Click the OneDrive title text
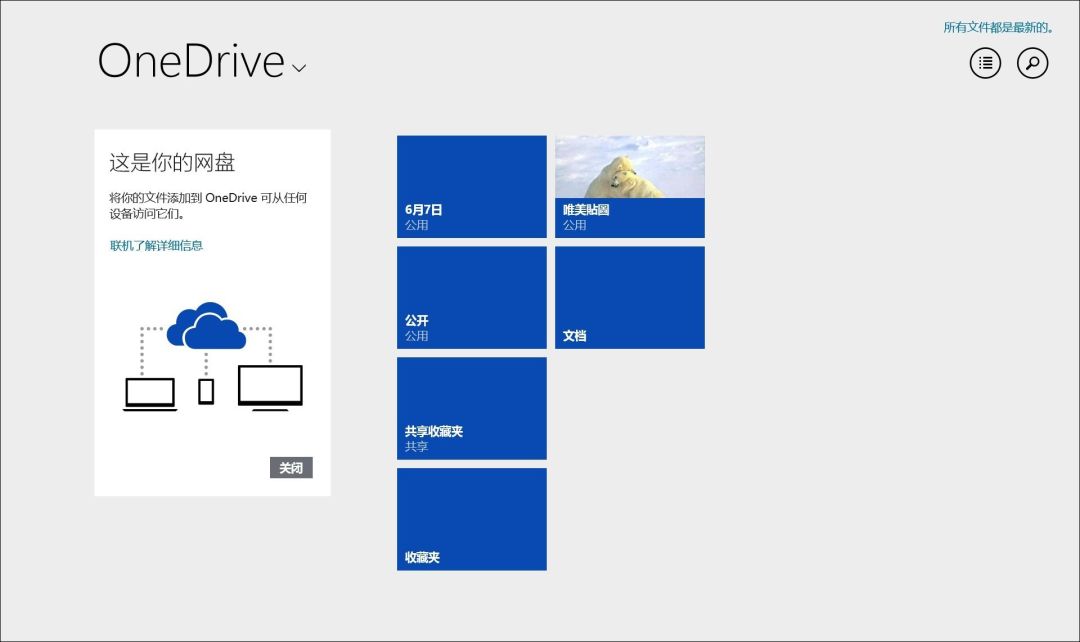Viewport: 1080px width, 642px height. coord(191,61)
